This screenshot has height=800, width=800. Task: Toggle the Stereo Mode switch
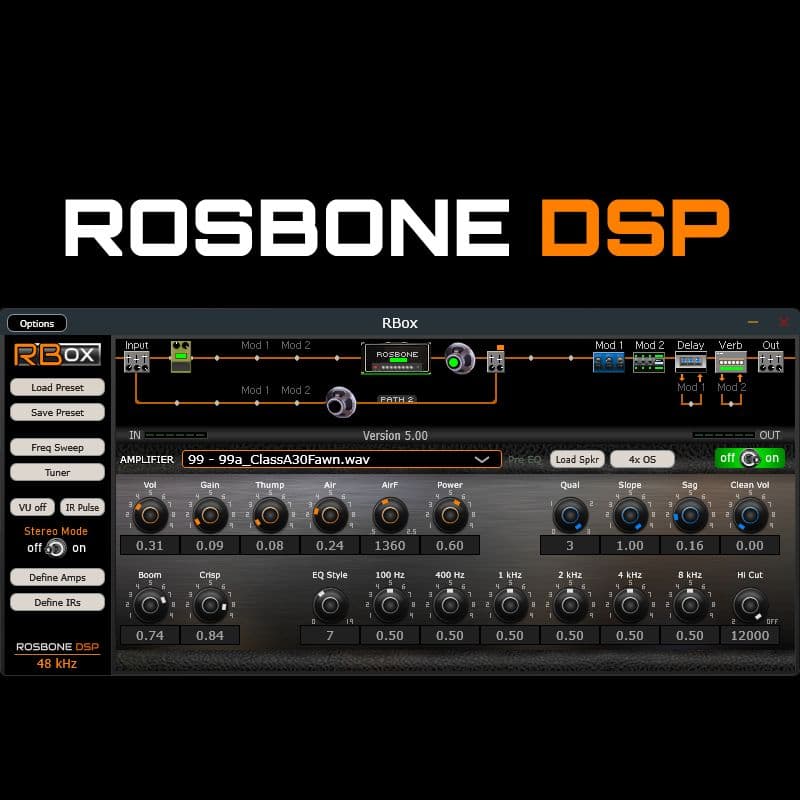pyautogui.click(x=56, y=548)
